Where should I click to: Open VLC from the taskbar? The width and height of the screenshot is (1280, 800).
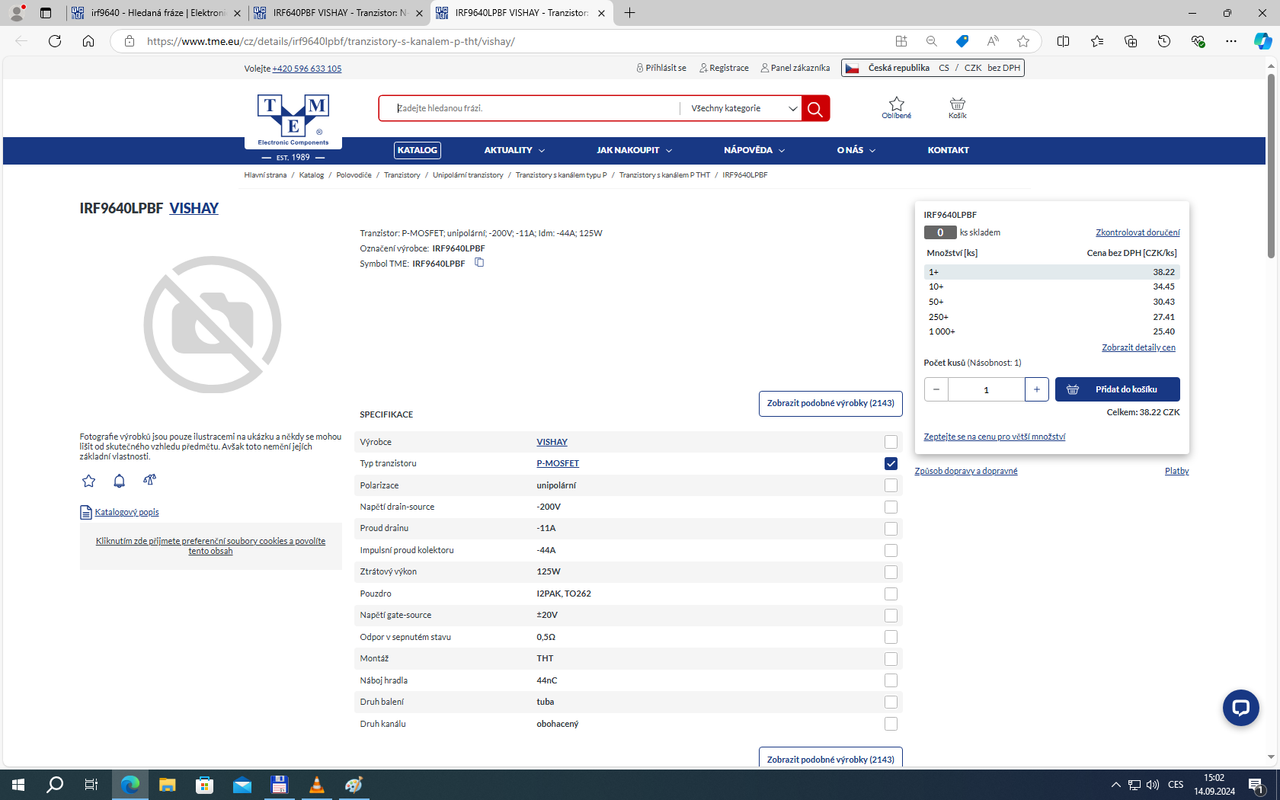(316, 785)
